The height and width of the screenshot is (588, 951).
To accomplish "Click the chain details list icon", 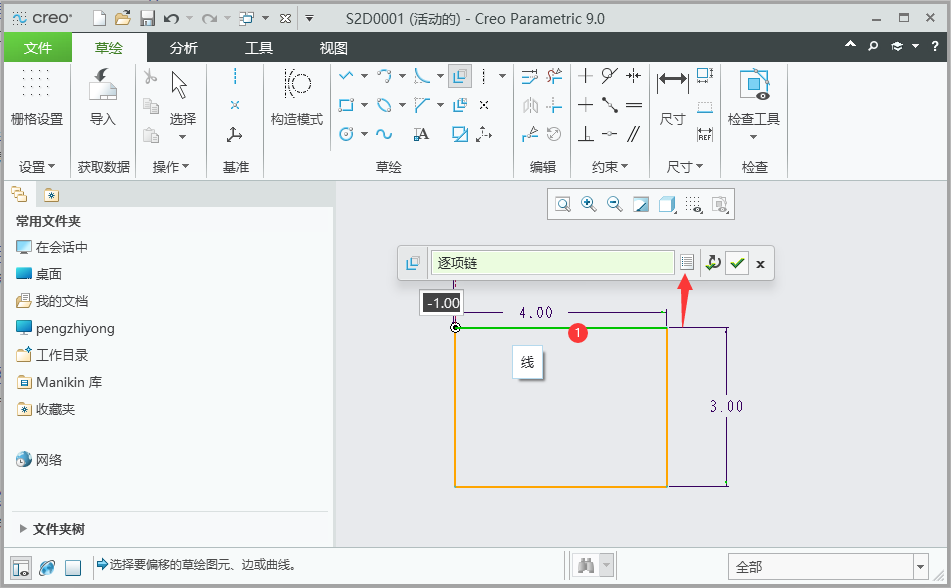I will [687, 262].
